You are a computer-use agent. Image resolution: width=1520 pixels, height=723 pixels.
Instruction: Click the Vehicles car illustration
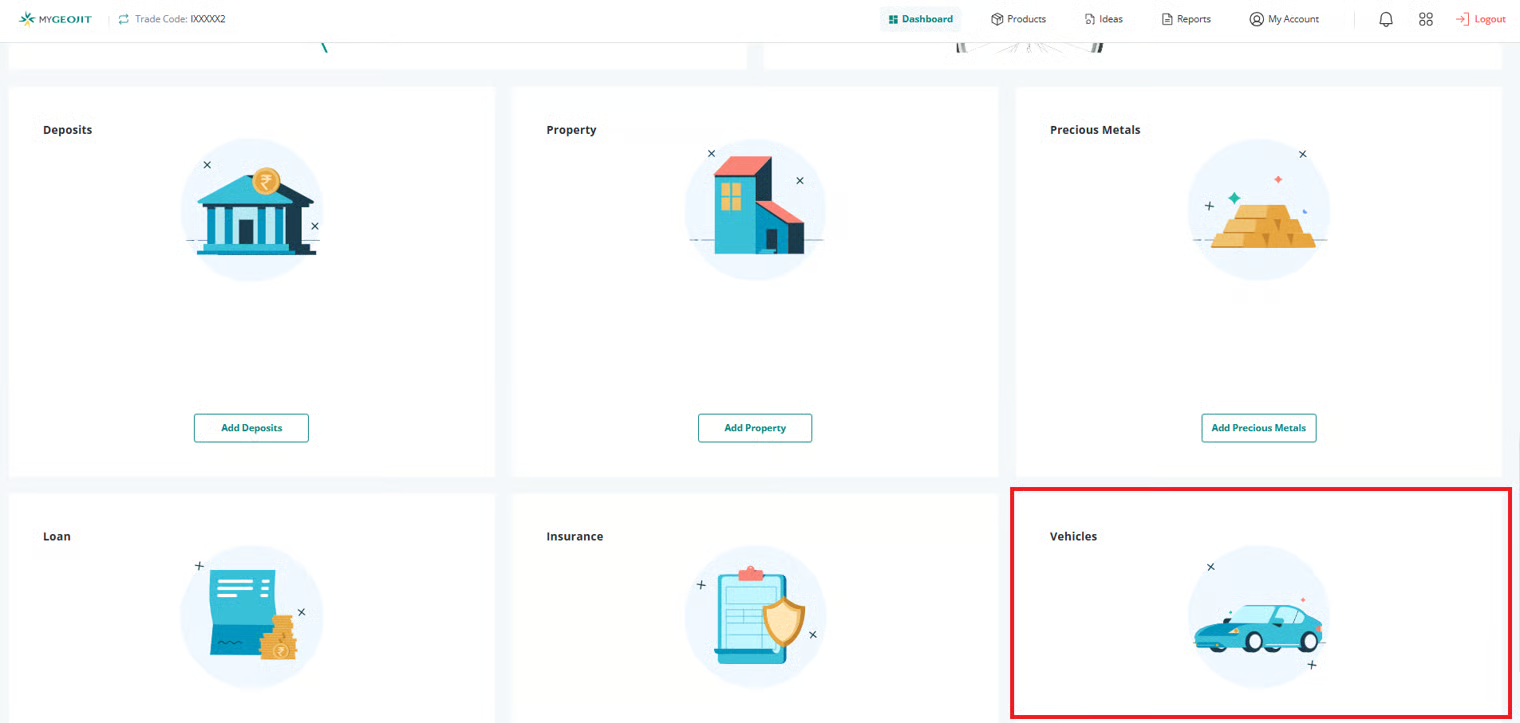(1258, 628)
